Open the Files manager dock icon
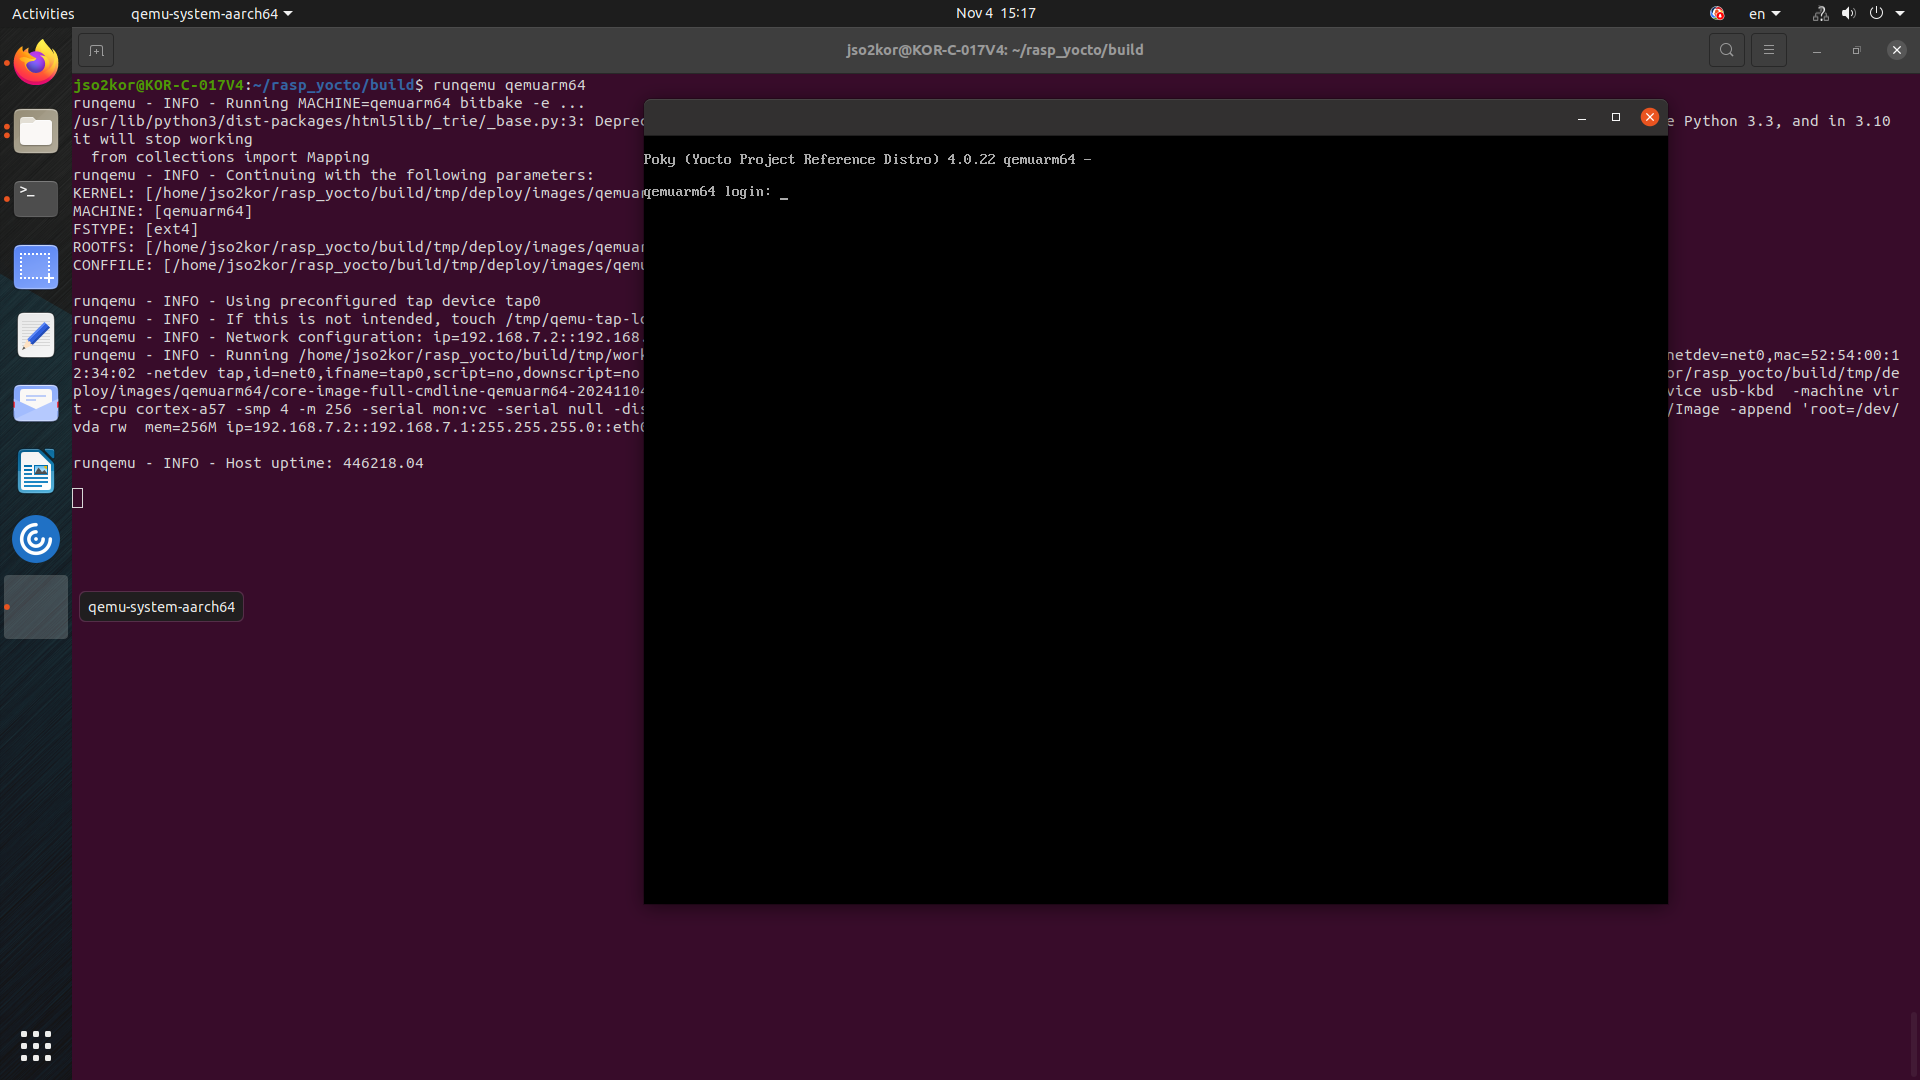Viewport: 1920px width, 1080px height. coord(36,131)
